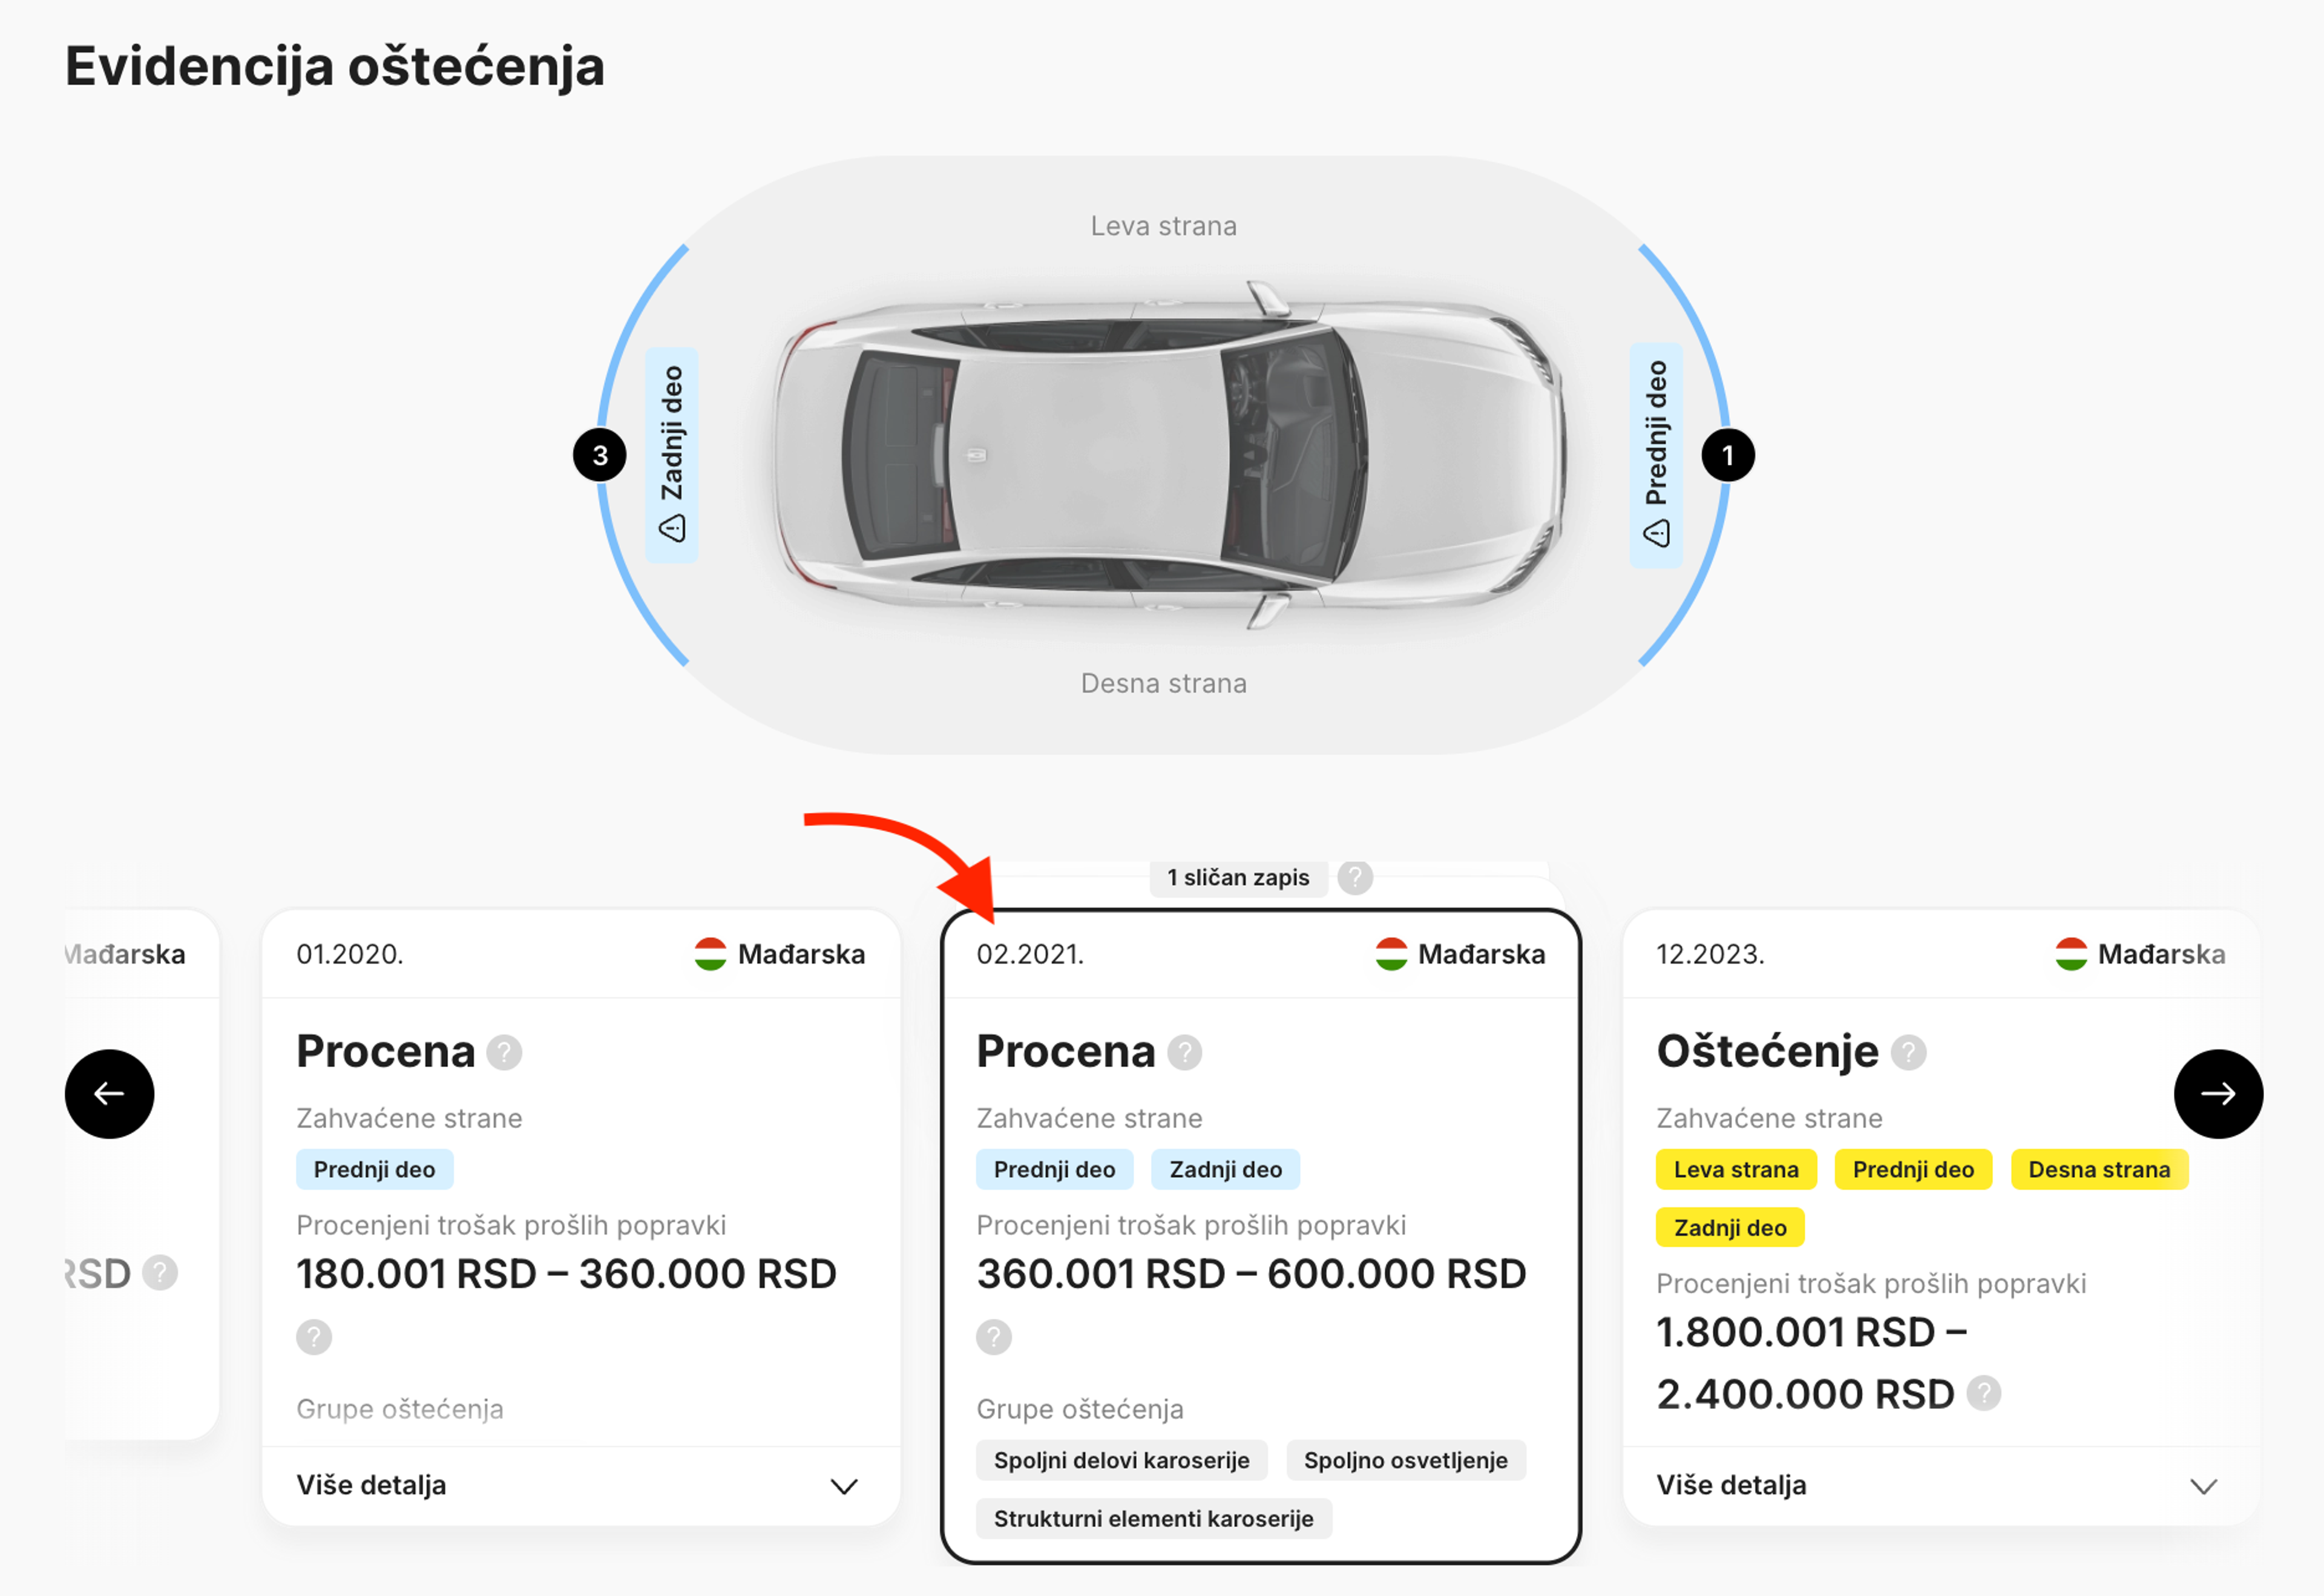Open the help icon next to Procena heading
2324x1596 pixels.
pos(1185,1052)
